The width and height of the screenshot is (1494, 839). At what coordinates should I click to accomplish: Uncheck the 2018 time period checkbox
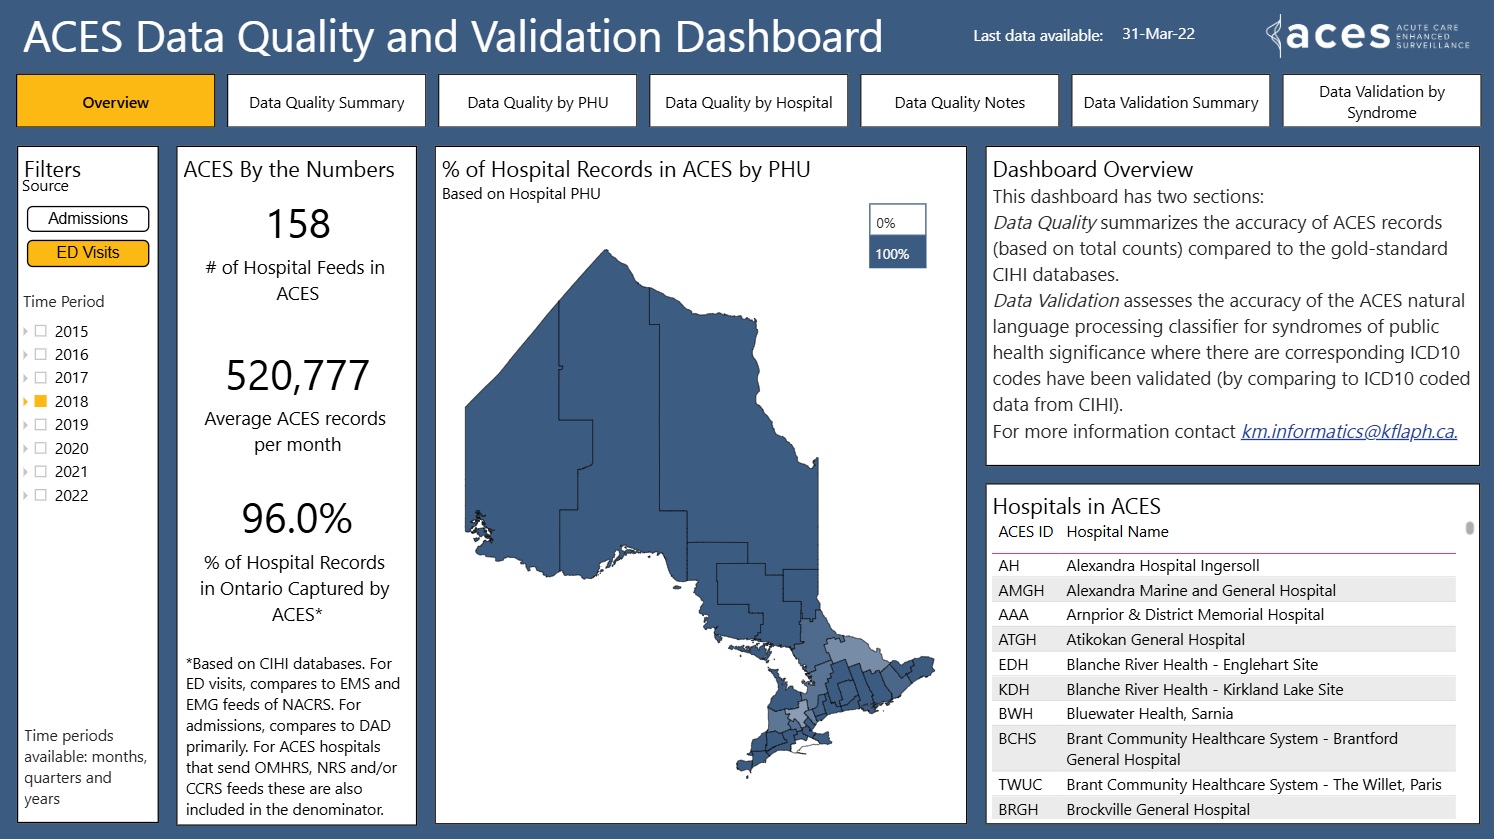(40, 400)
